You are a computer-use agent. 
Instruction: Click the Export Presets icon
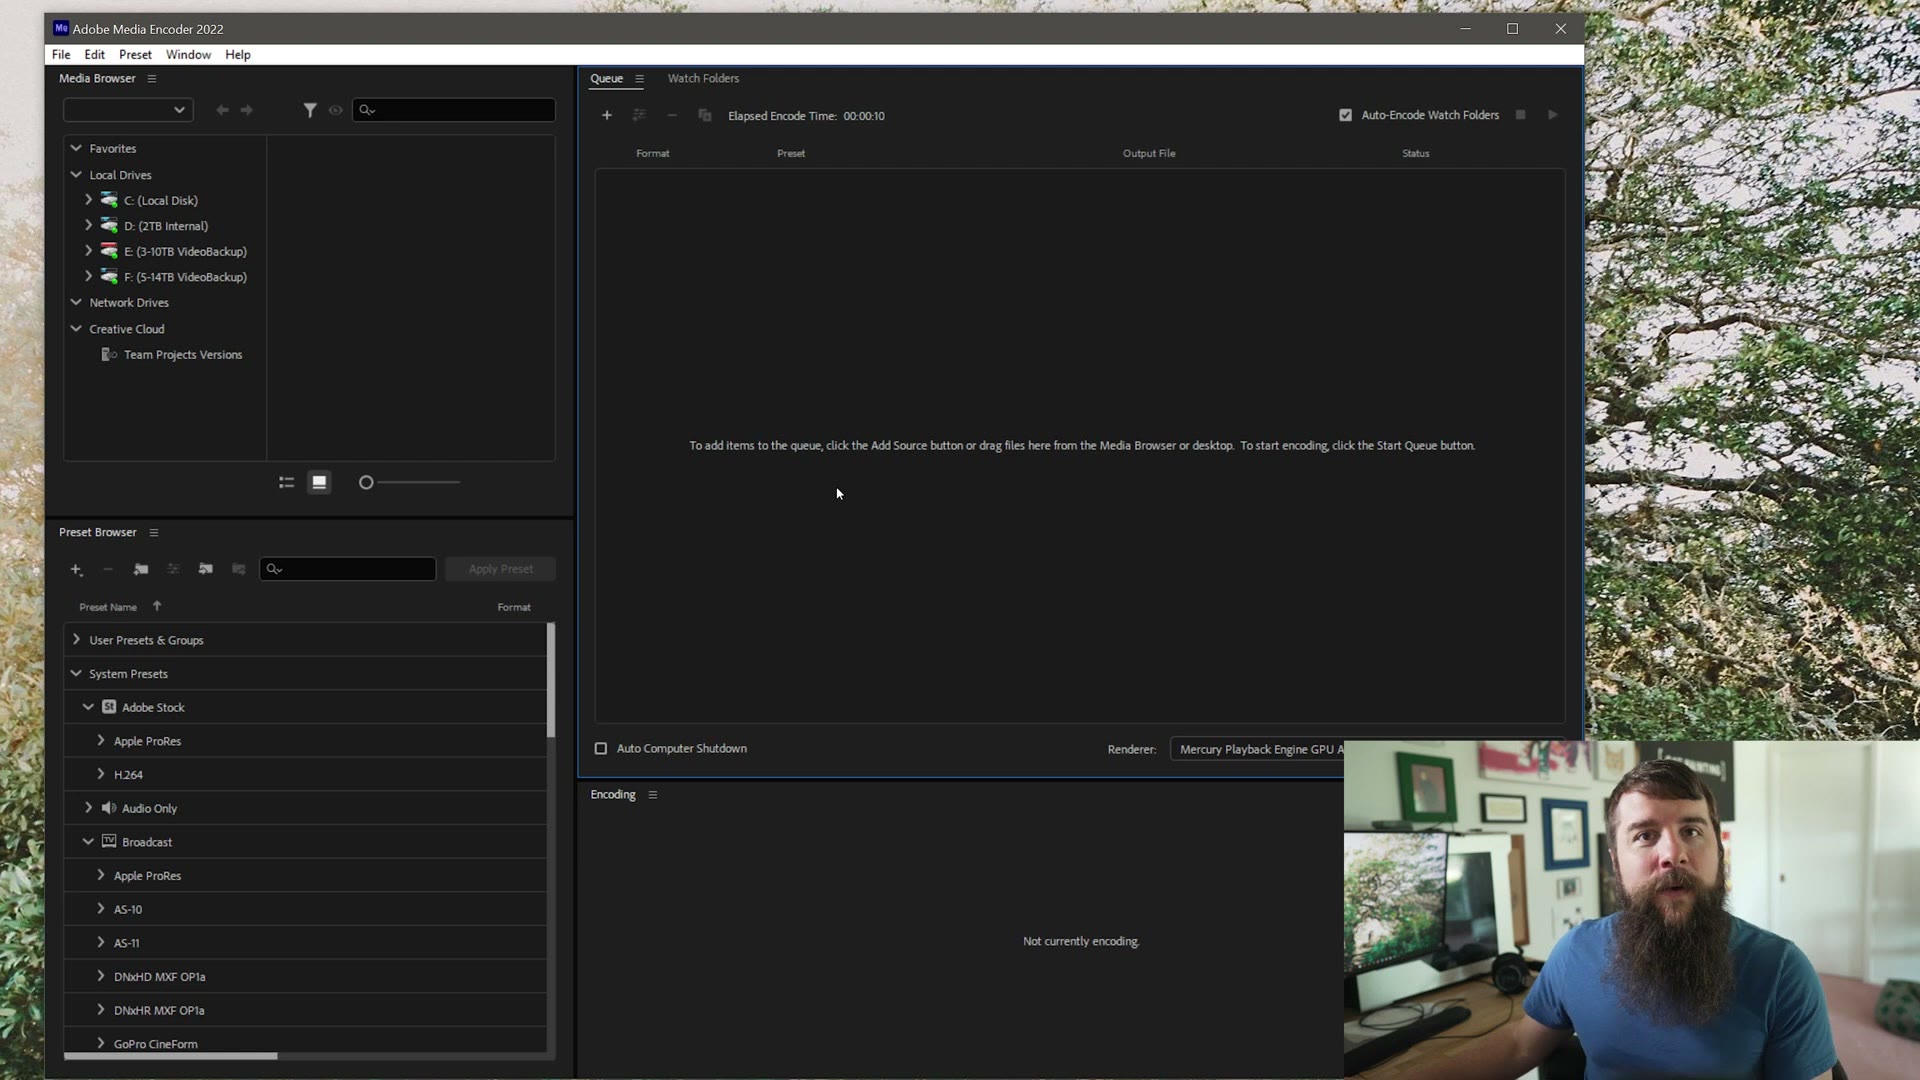pos(238,569)
